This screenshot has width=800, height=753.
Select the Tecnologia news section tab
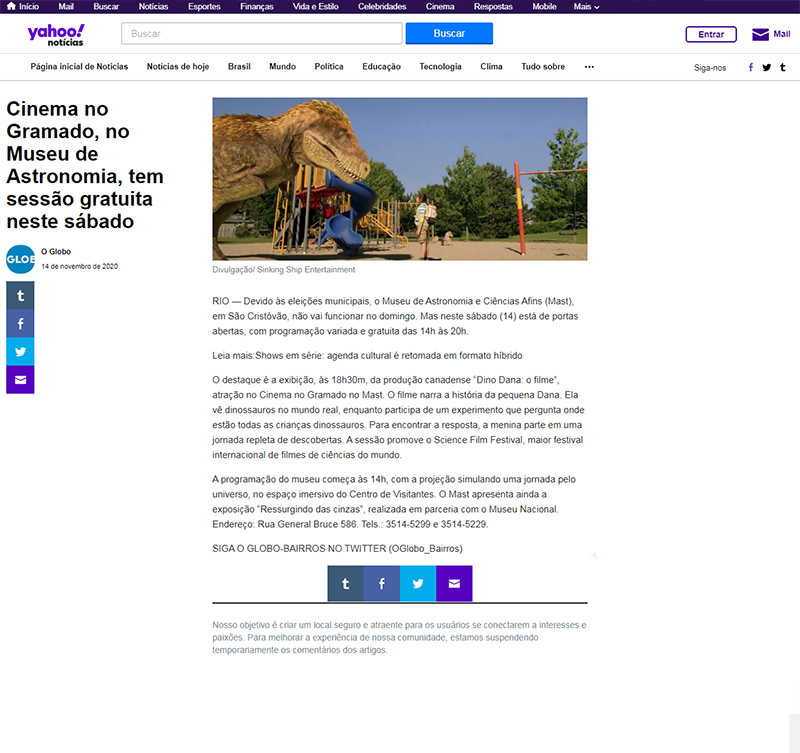click(440, 67)
